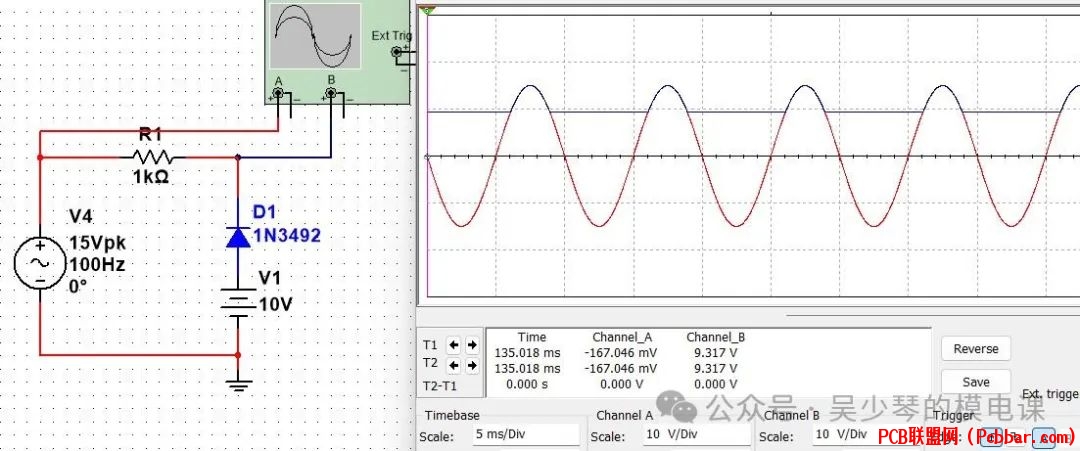This screenshot has height=451, width=1080.
Task: Select the ground symbol
Action: [238, 384]
